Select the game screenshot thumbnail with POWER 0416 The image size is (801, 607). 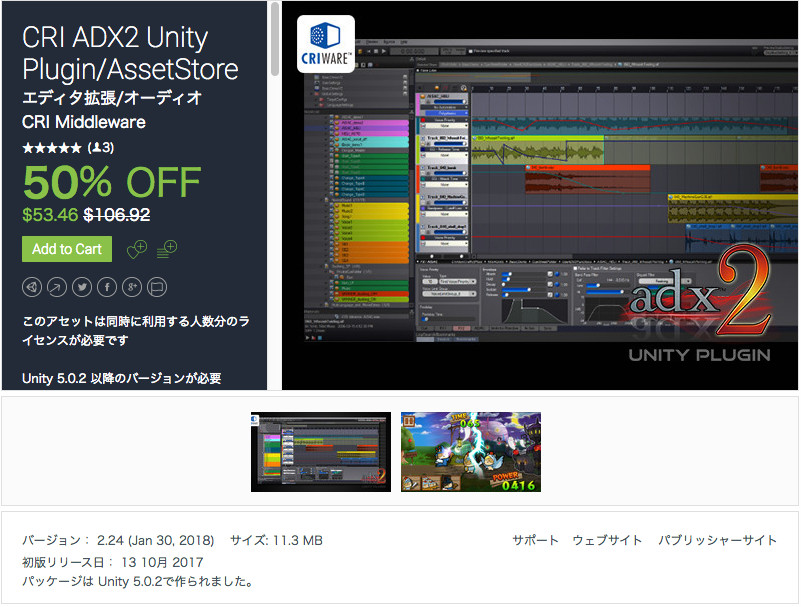coord(471,452)
